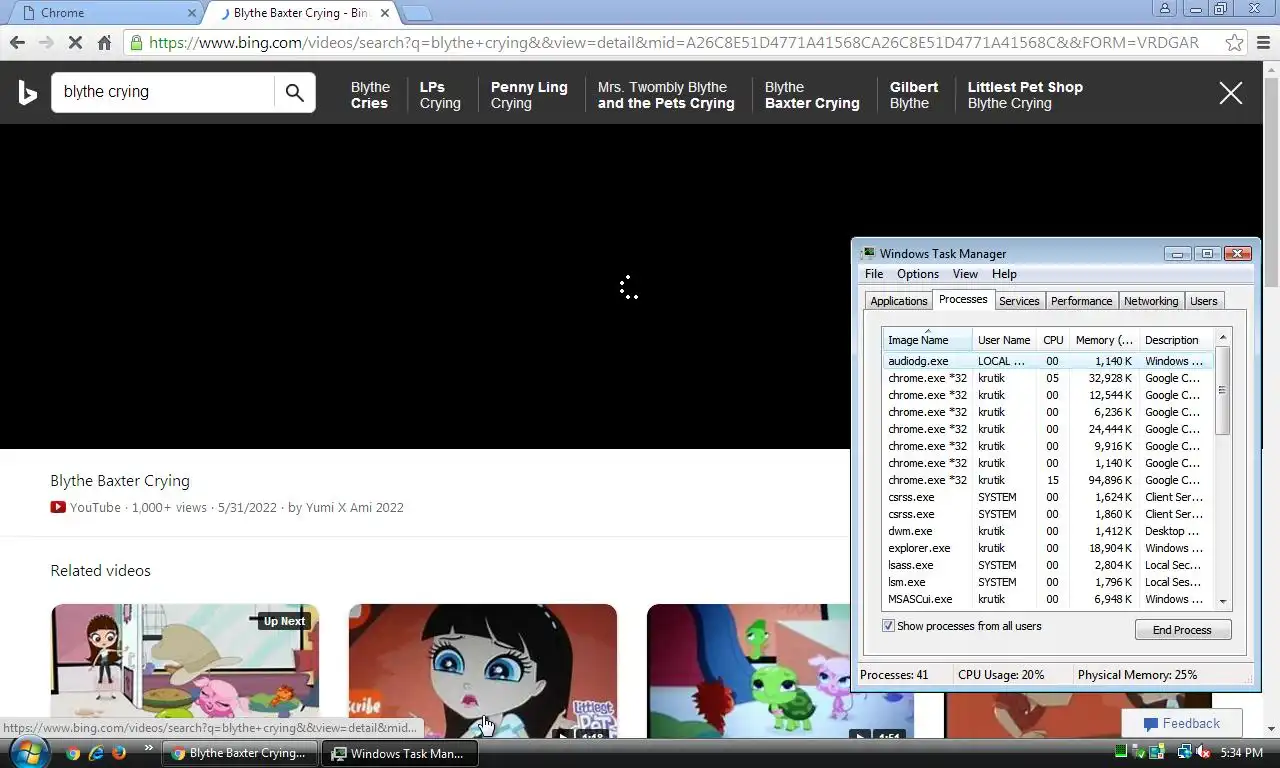Select the audiodg.exe process row

coord(1048,361)
